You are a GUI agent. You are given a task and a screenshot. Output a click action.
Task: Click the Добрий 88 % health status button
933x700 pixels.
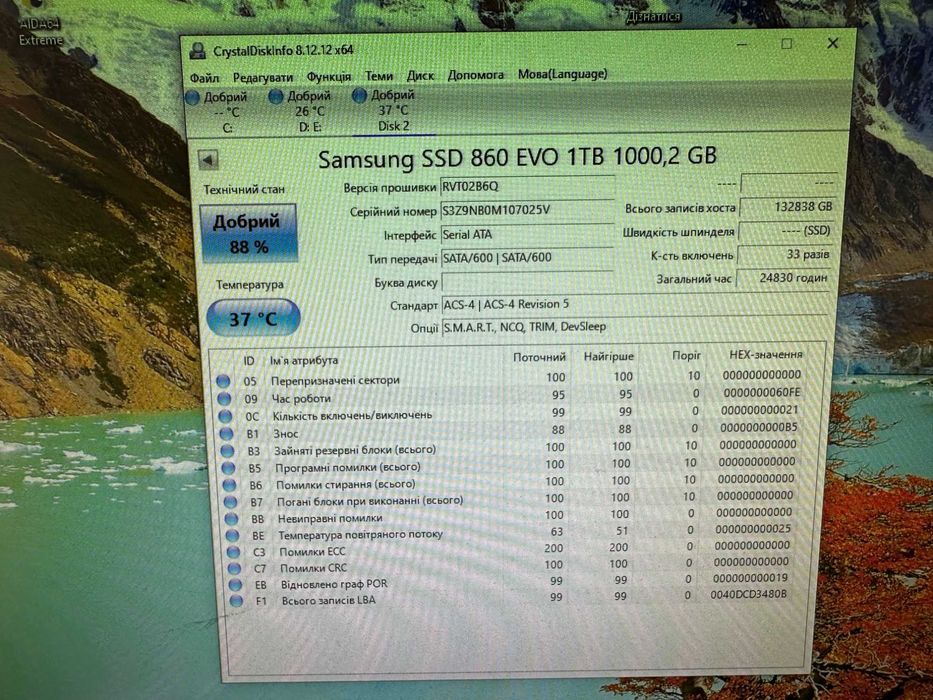click(x=248, y=233)
